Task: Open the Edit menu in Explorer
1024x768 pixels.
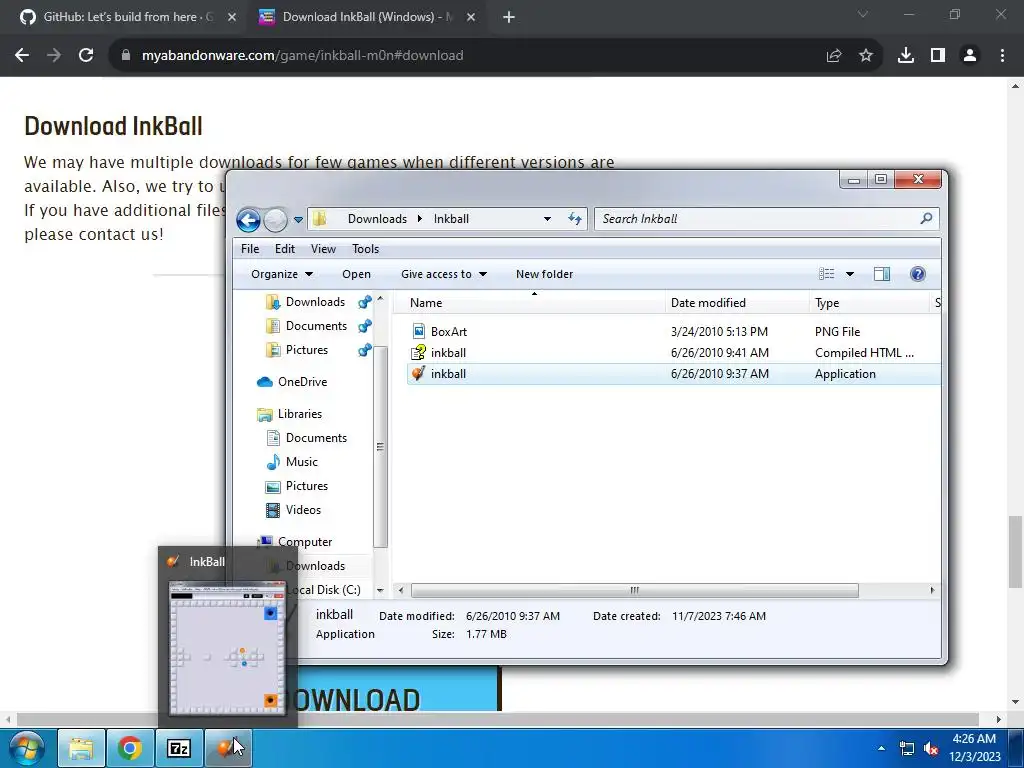Action: click(285, 249)
